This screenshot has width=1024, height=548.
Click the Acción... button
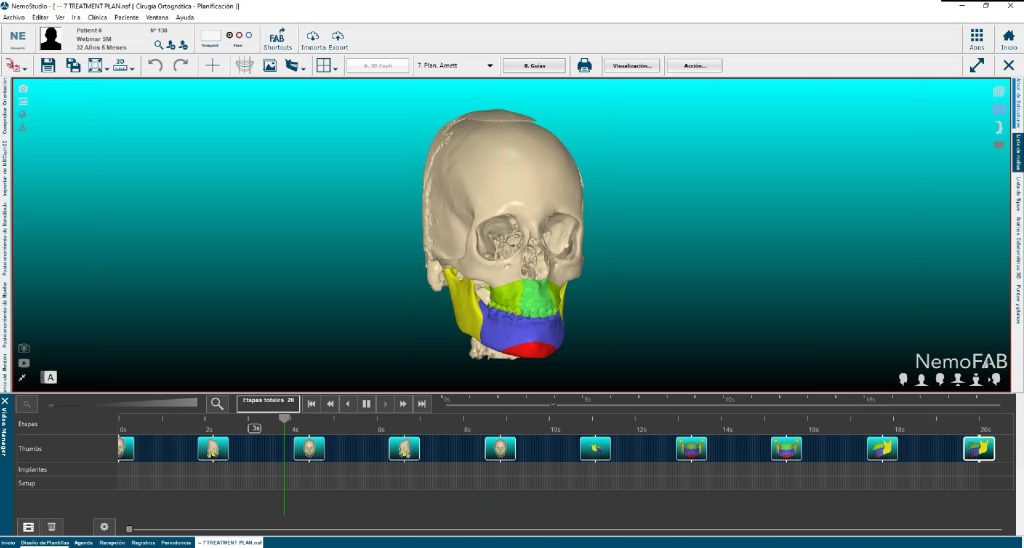[694, 66]
